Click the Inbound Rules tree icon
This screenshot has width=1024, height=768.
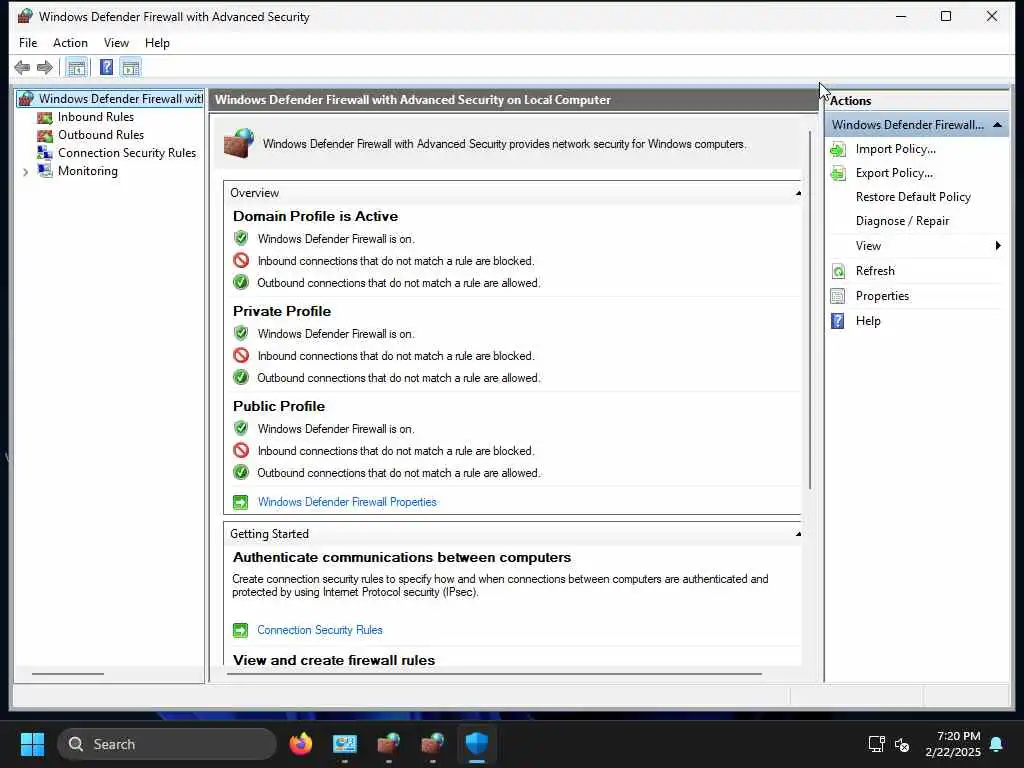tap(44, 118)
